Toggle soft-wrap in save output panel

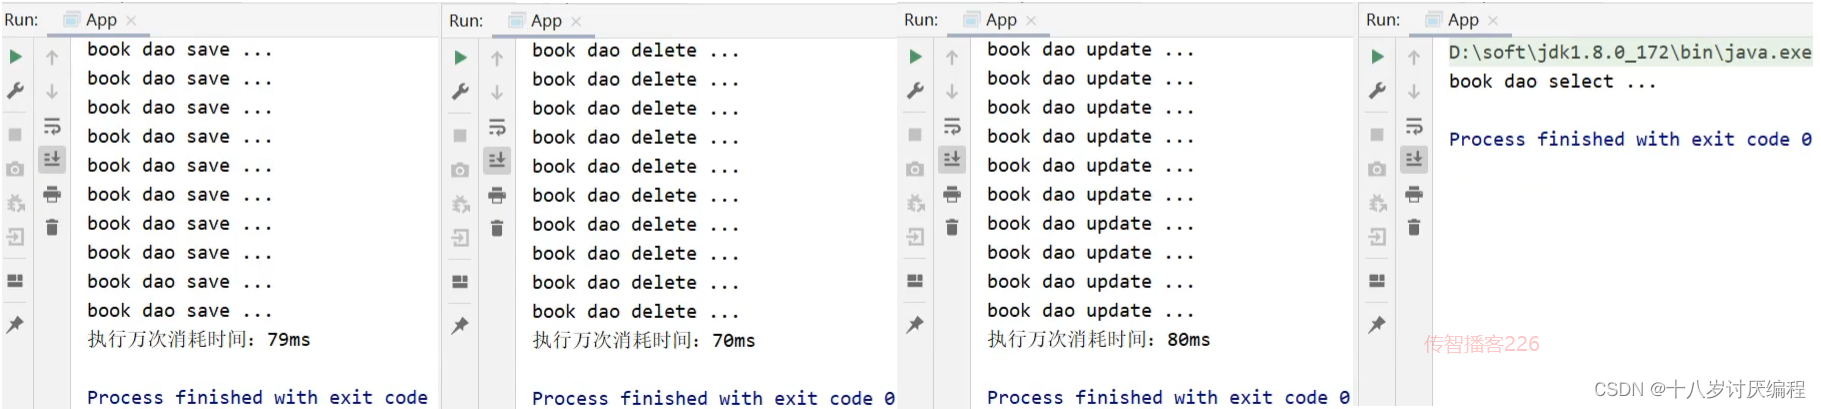pyautogui.click(x=52, y=126)
